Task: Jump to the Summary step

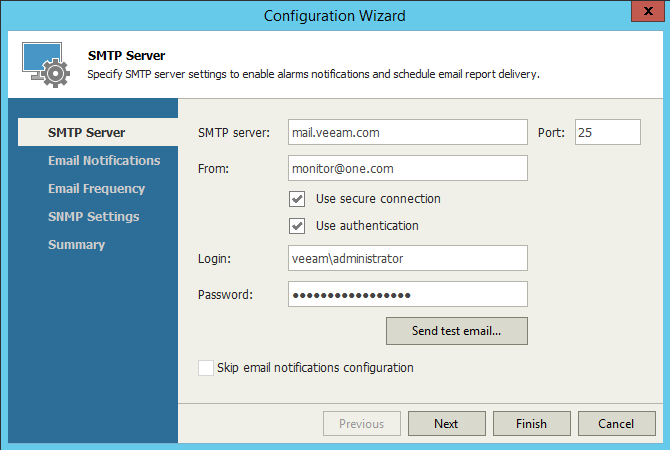Action: (x=76, y=244)
